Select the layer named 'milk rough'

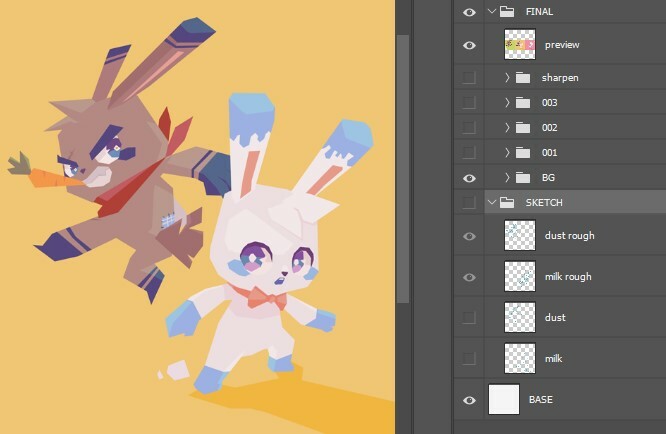tap(568, 277)
